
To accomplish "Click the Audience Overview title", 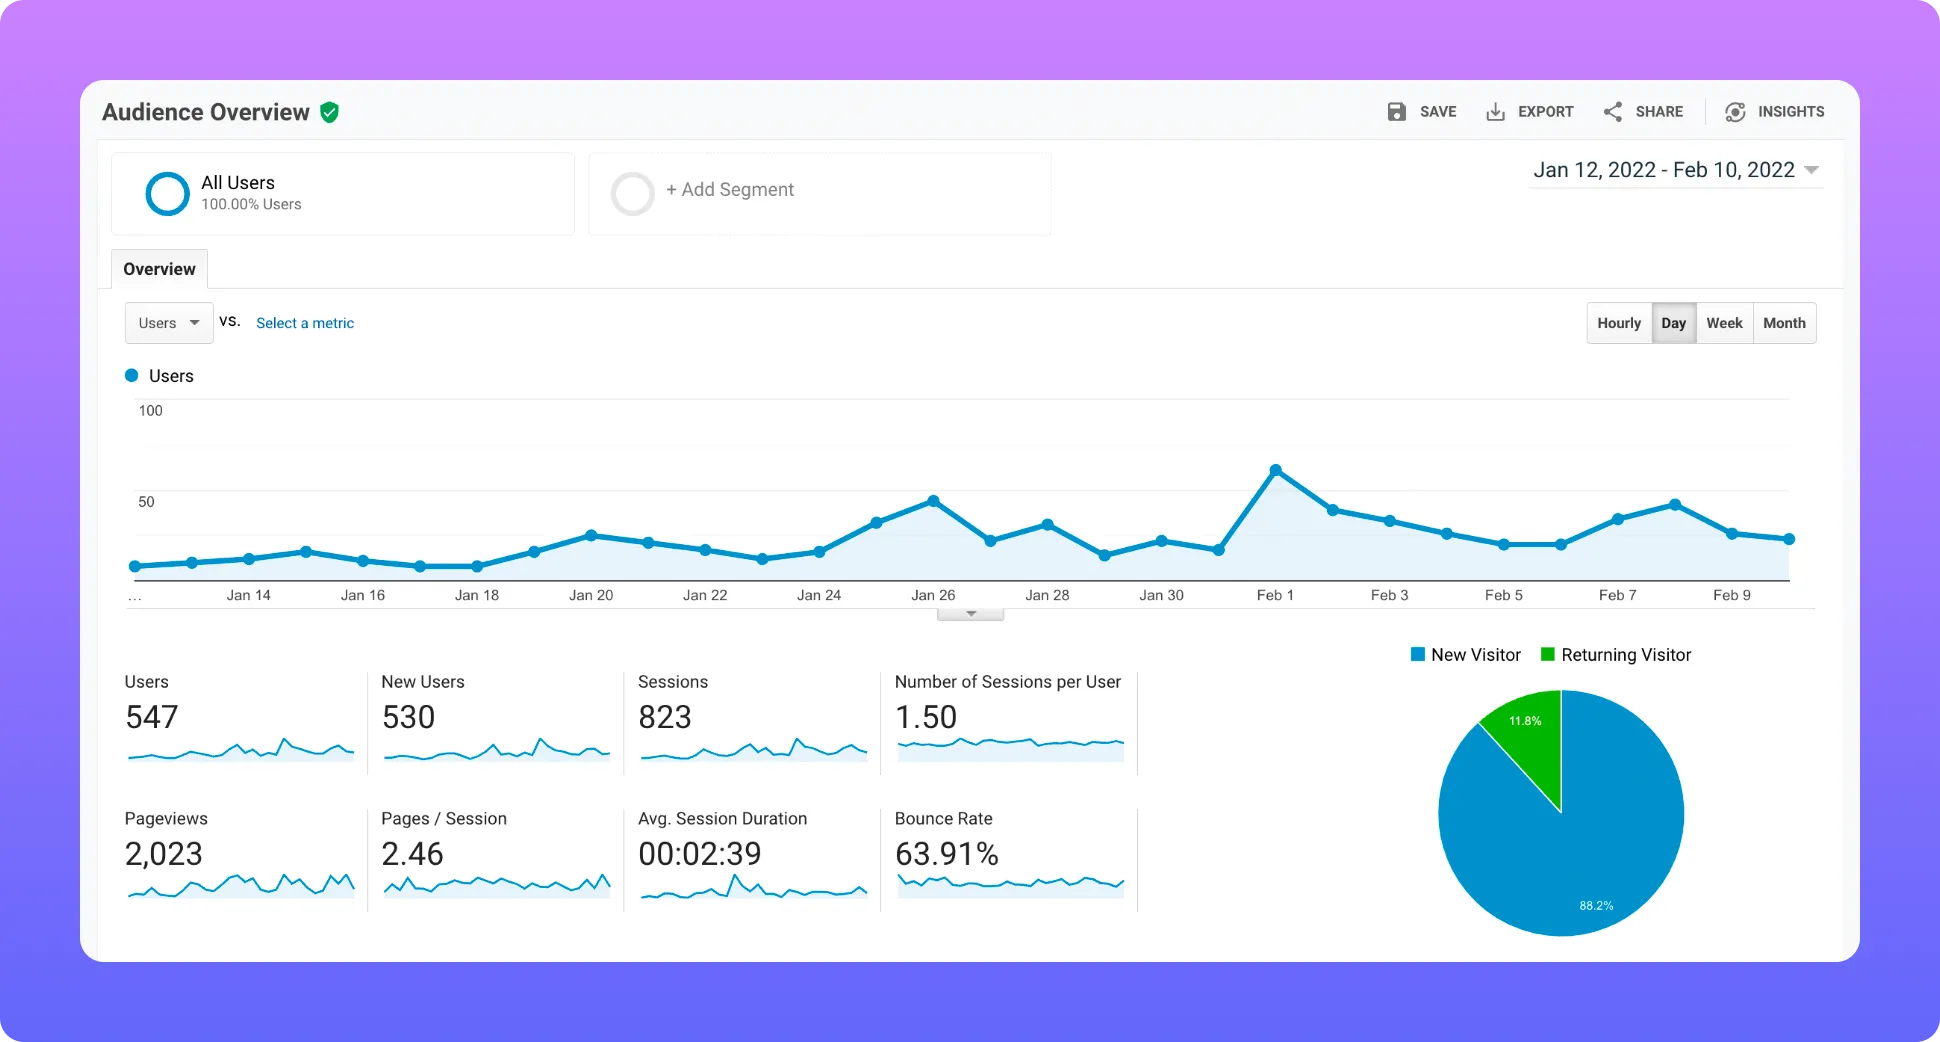I will coord(206,112).
